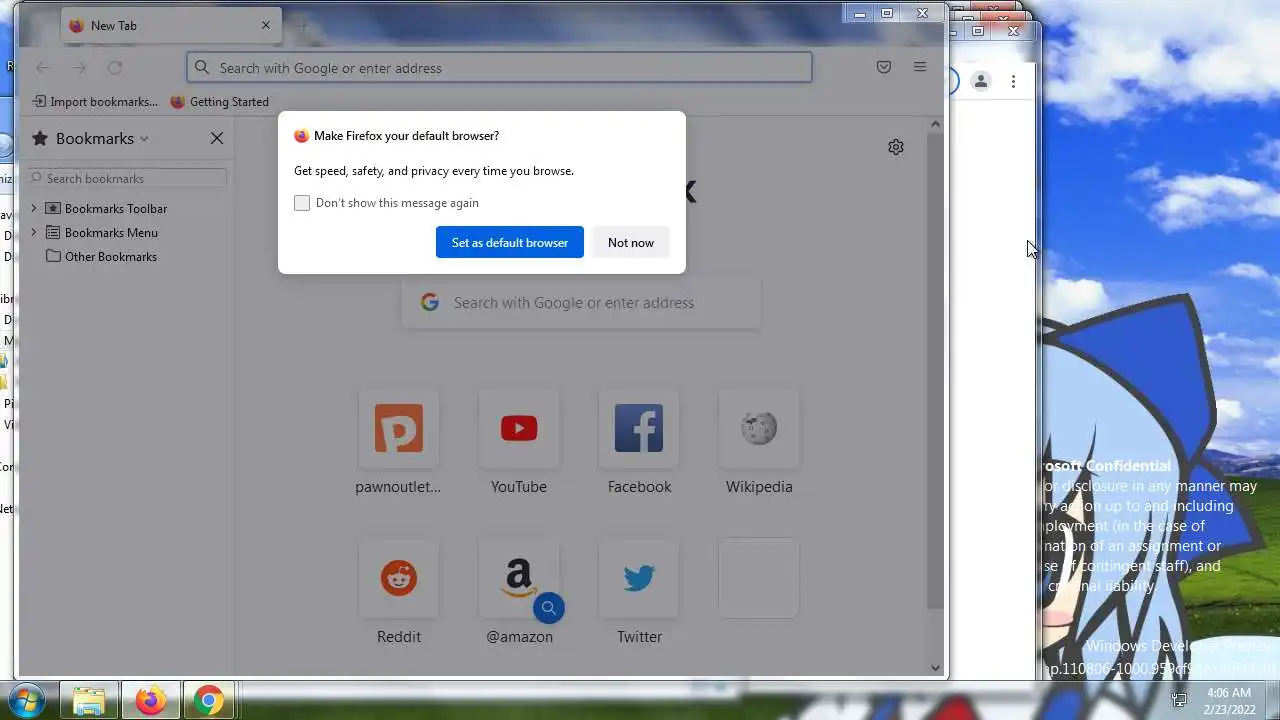1280x720 pixels.
Task: Open the Save to Pocket icon
Action: click(884, 67)
